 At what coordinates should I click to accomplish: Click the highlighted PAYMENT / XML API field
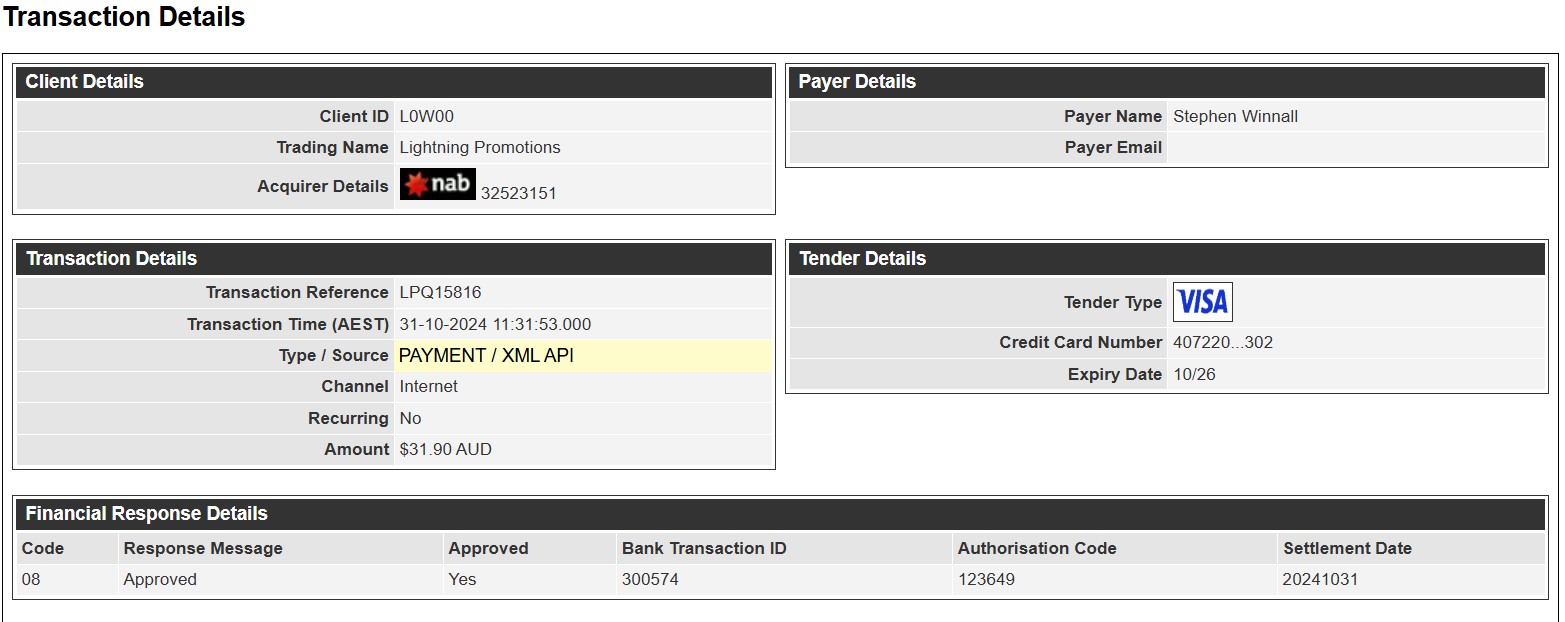(x=583, y=355)
